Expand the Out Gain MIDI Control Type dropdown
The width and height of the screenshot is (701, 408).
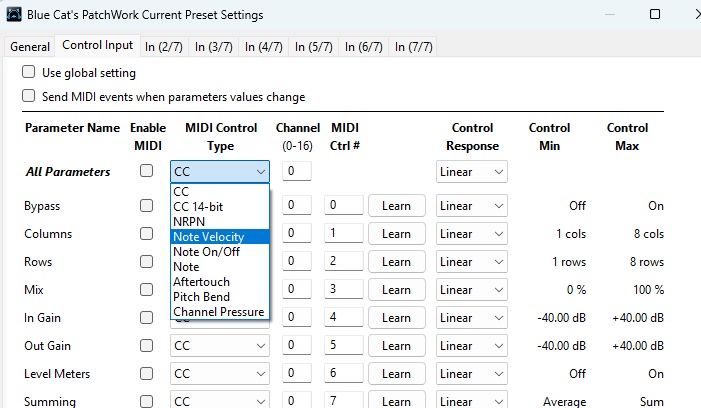pos(220,346)
